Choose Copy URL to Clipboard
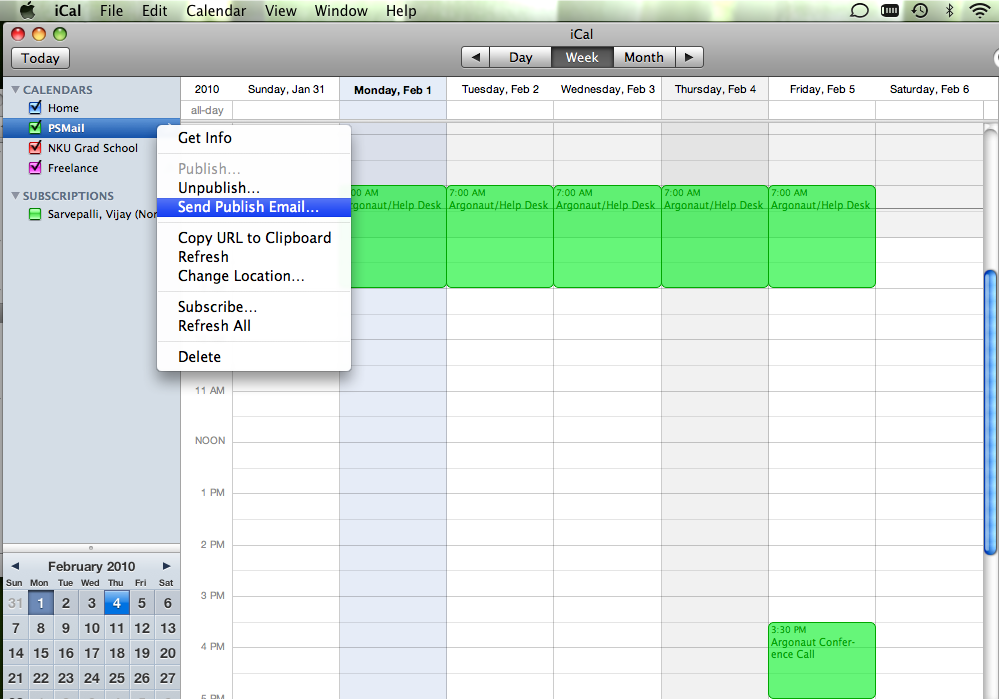This screenshot has height=699, width=999. coord(254,238)
